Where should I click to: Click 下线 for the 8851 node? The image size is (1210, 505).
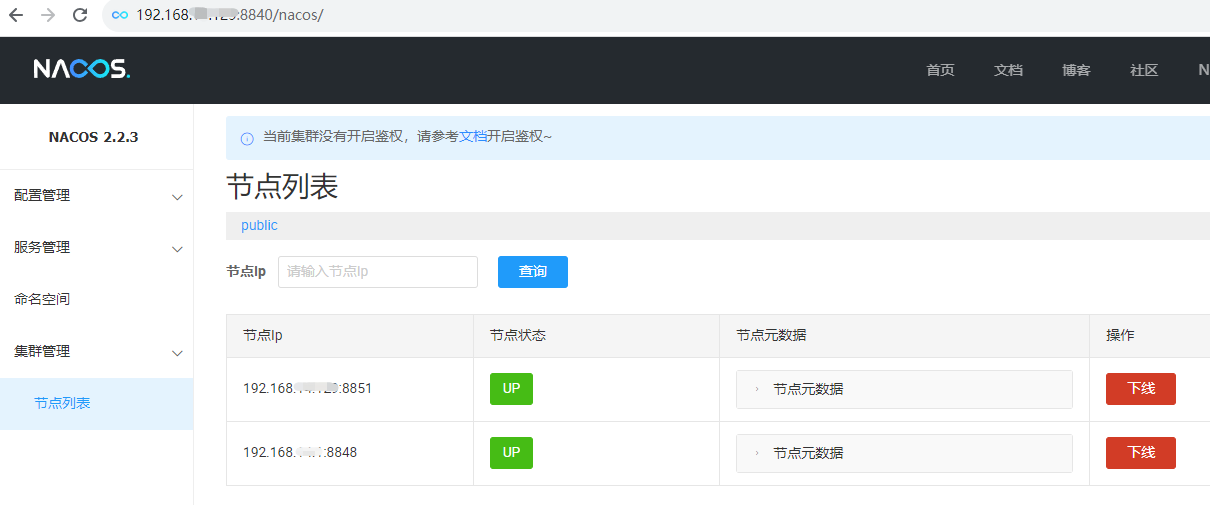pos(1141,389)
